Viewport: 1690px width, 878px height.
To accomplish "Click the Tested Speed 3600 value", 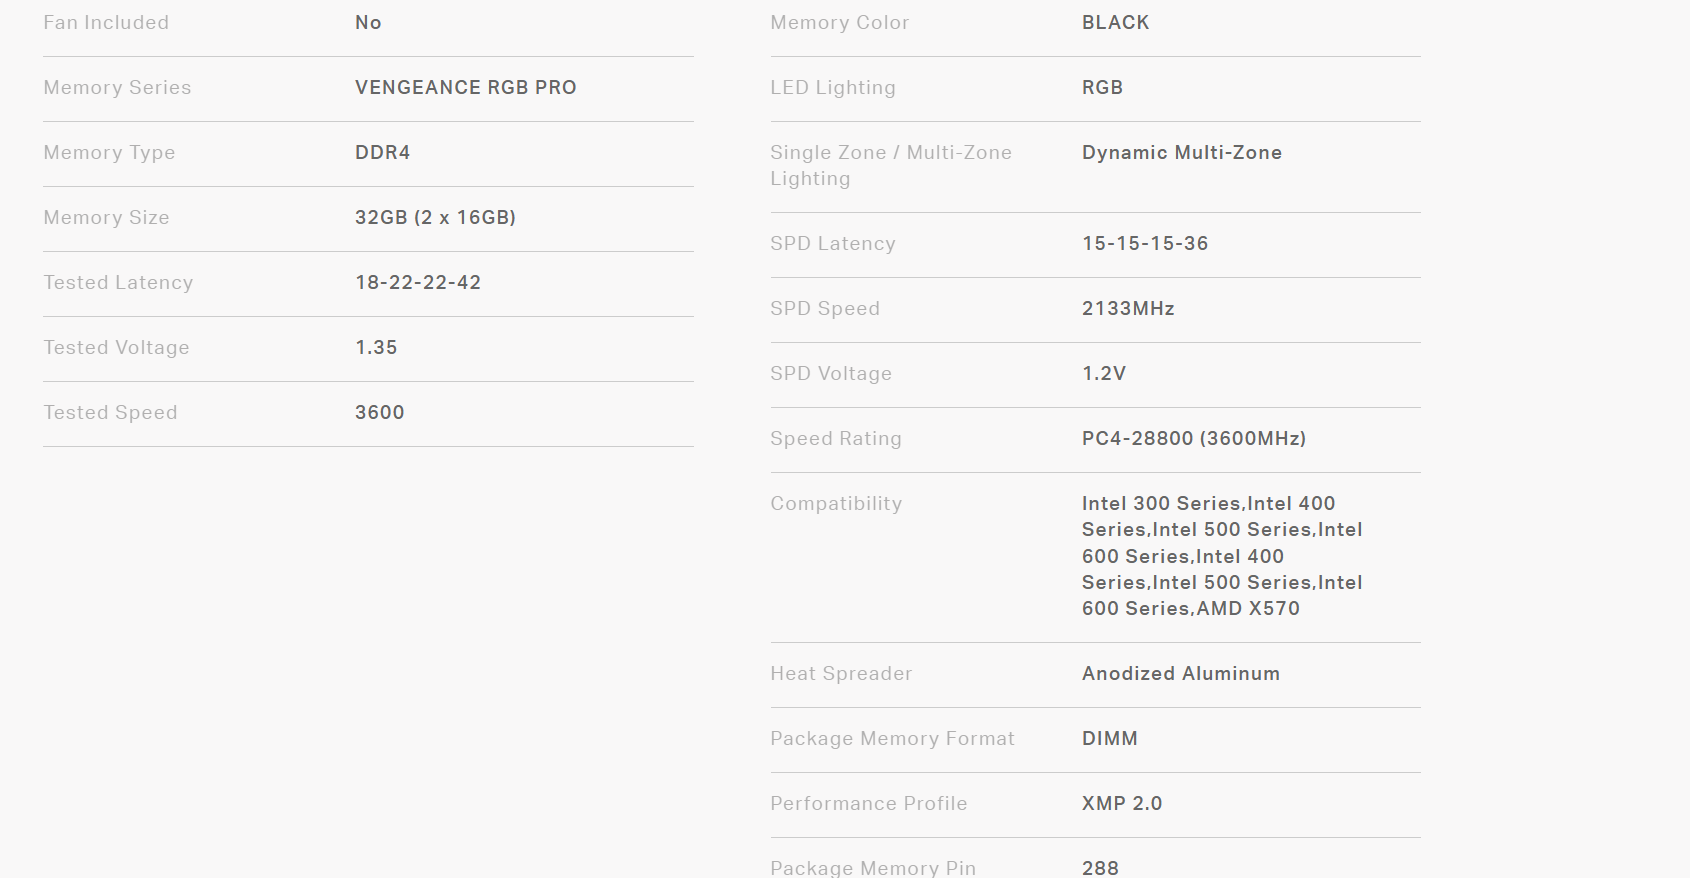I will coord(379,413).
